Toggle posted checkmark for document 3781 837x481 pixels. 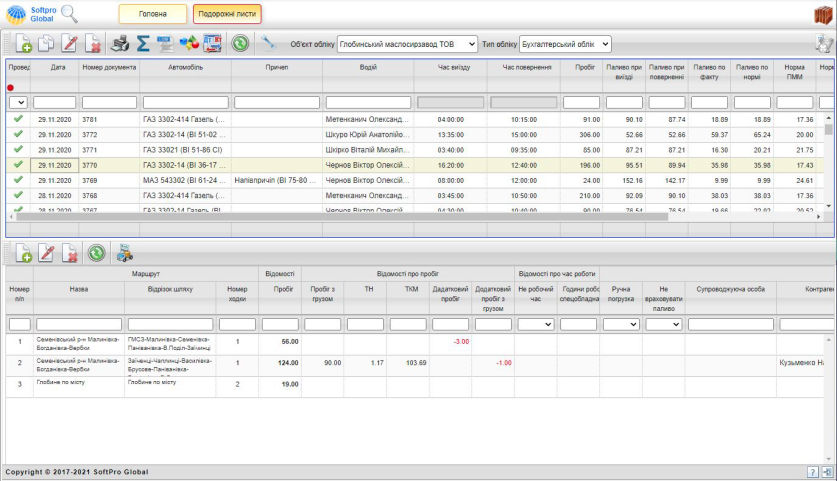coord(18,119)
